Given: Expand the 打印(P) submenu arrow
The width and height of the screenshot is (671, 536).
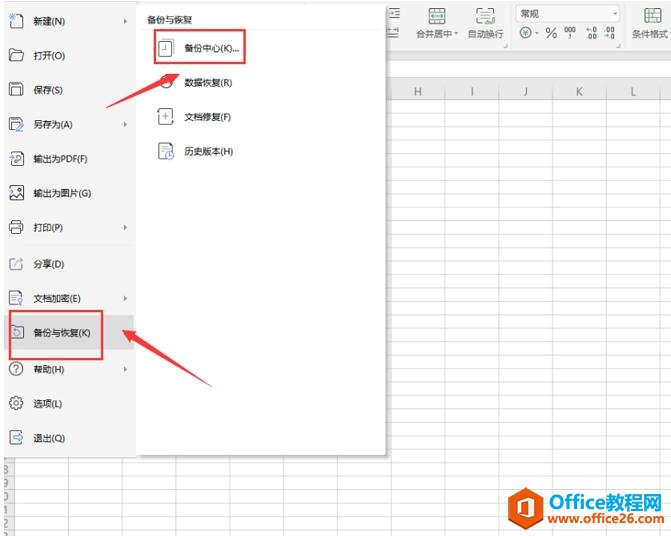Looking at the screenshot, I should point(125,227).
